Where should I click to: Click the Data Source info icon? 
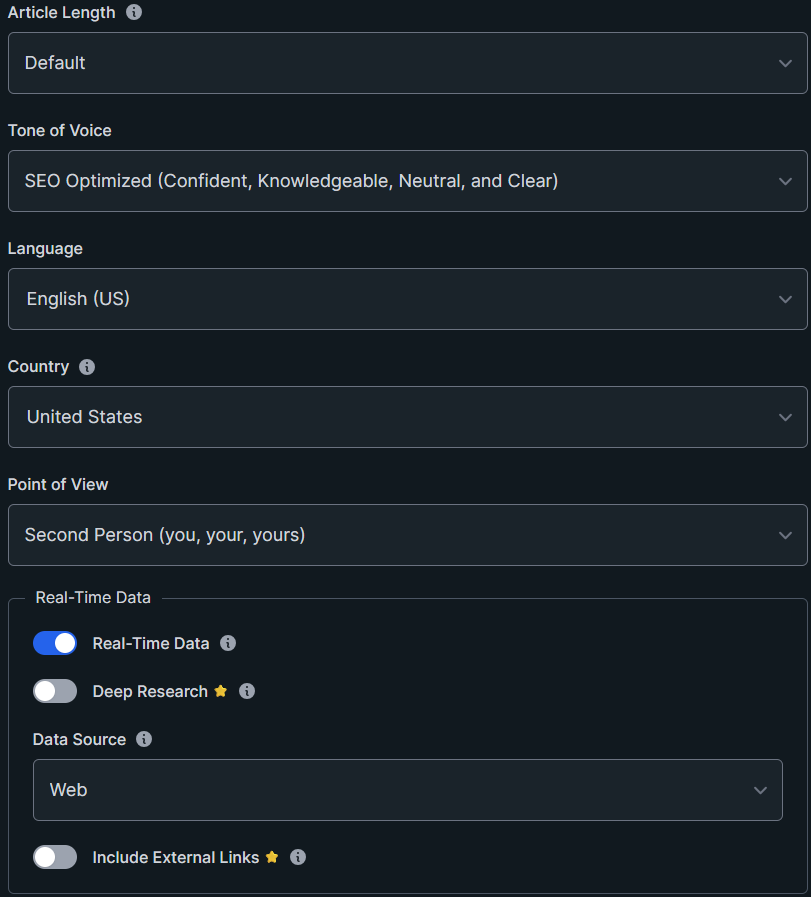pos(144,739)
